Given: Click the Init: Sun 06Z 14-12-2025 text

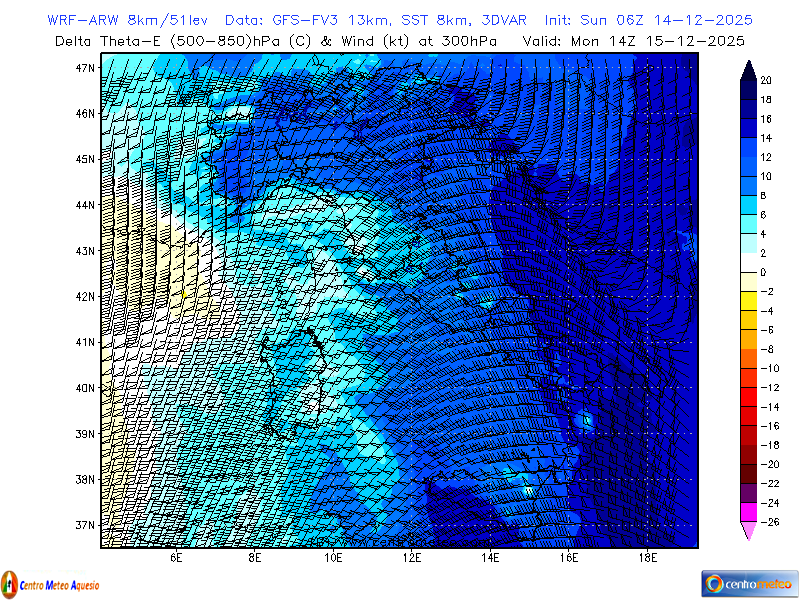Looking at the screenshot, I should (648, 20).
